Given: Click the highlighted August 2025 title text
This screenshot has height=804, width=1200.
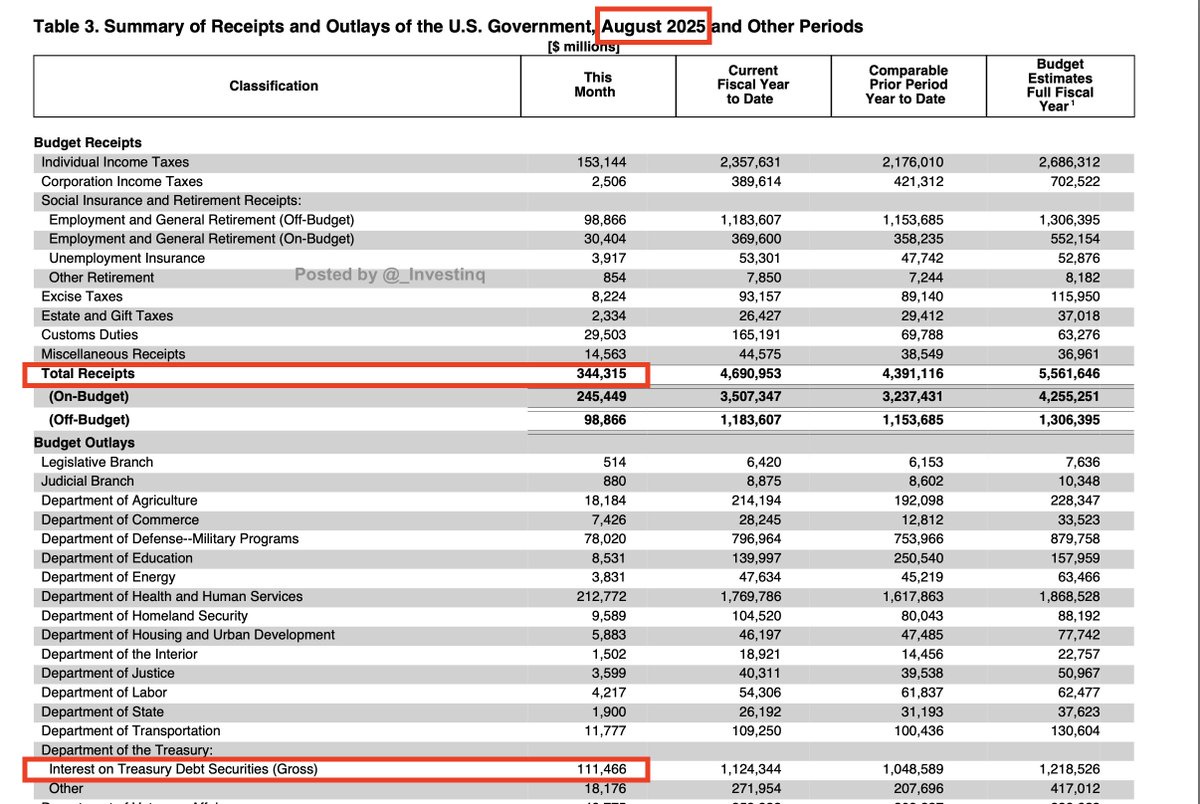Looking at the screenshot, I should click(x=653, y=26).
